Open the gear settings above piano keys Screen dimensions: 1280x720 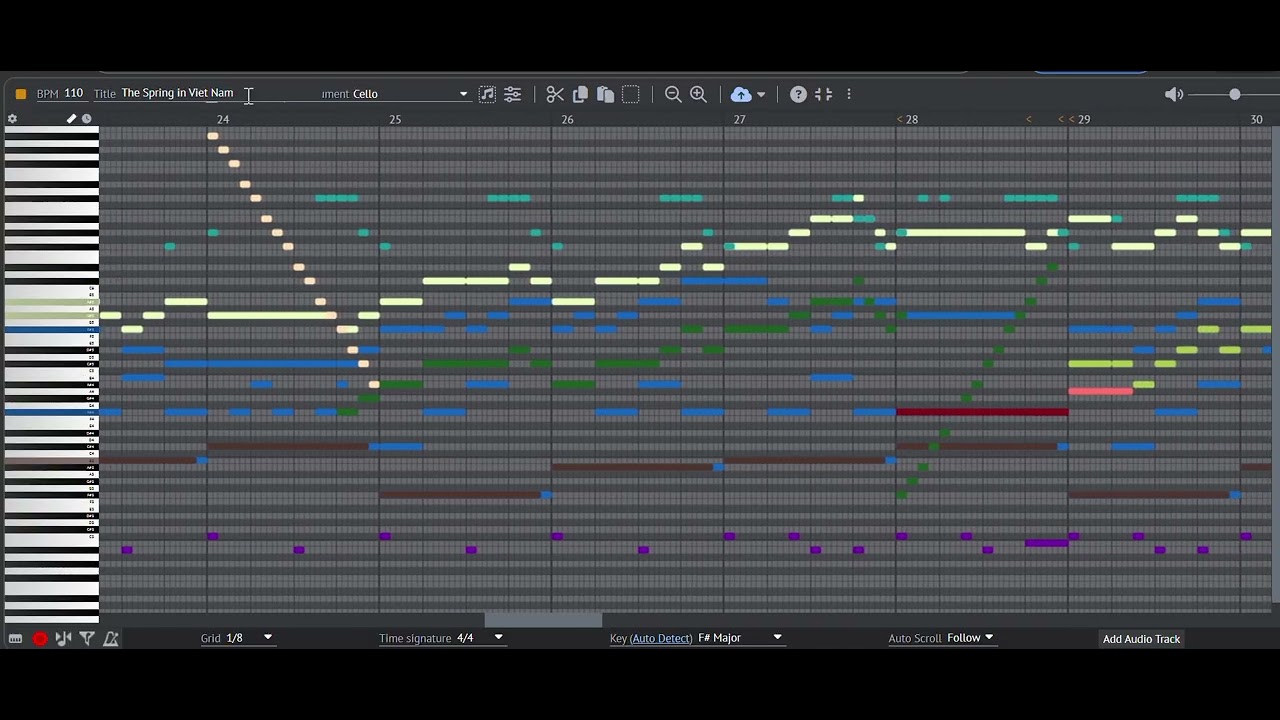click(x=12, y=119)
